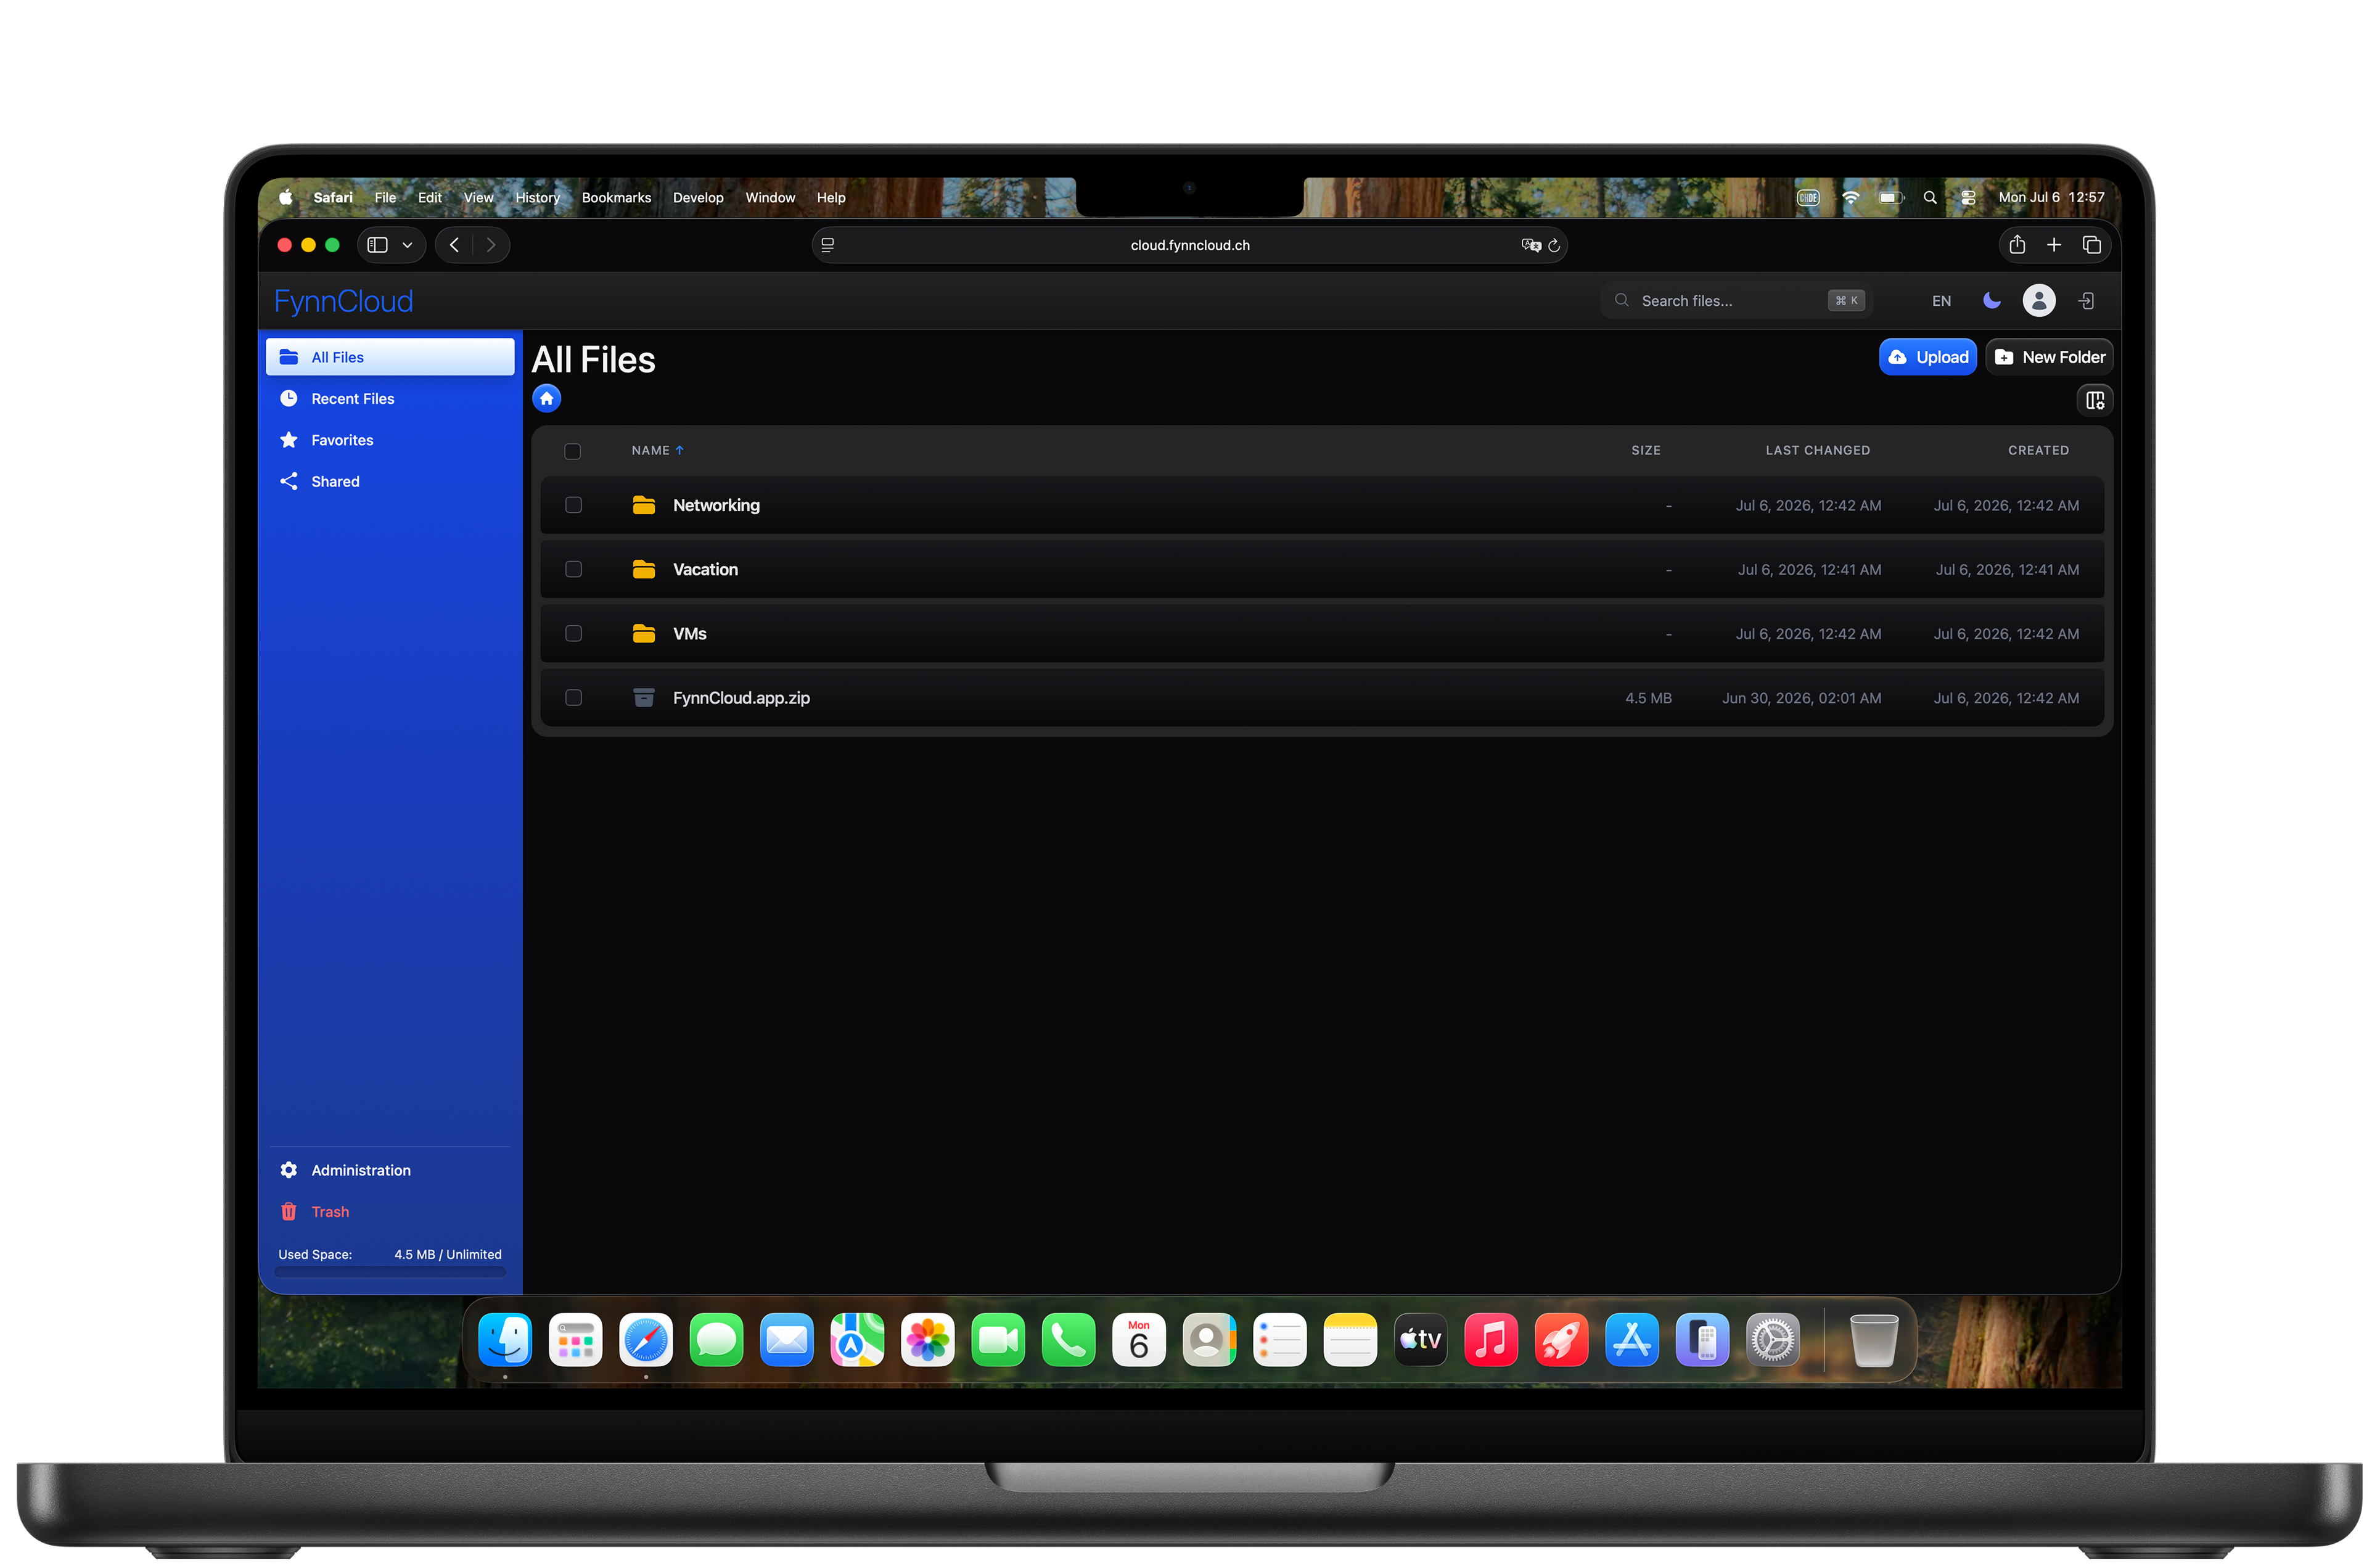Open the column layout settings icon
This screenshot has width=2380, height=1566.
(2094, 400)
